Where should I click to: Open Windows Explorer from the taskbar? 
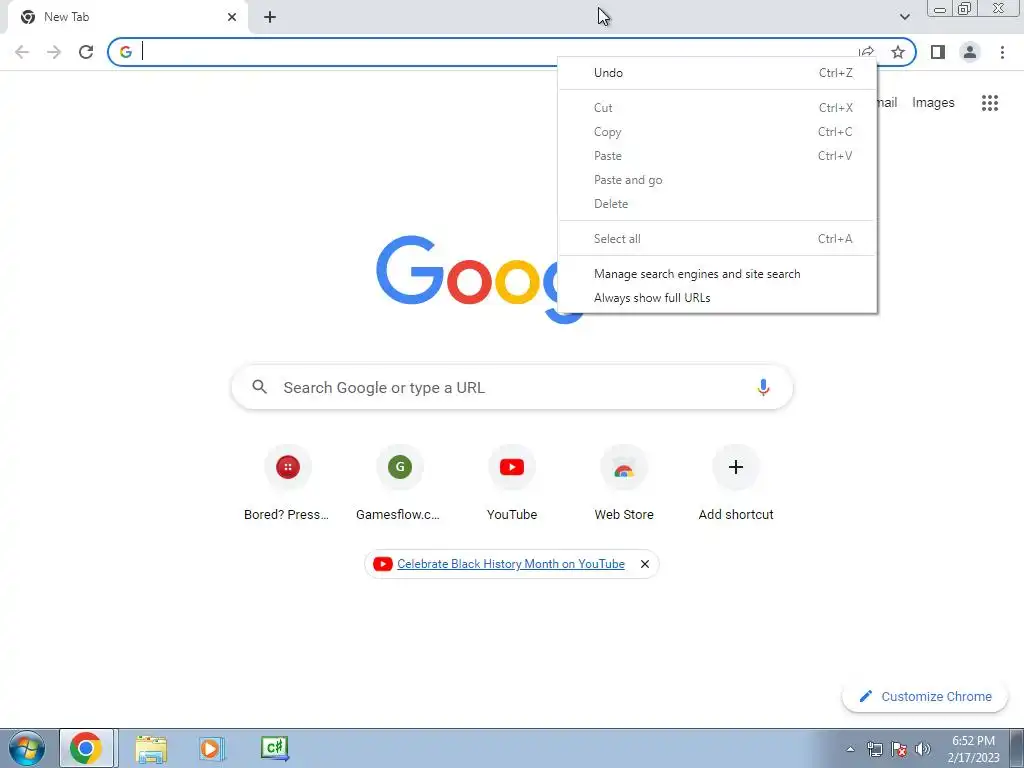[151, 748]
